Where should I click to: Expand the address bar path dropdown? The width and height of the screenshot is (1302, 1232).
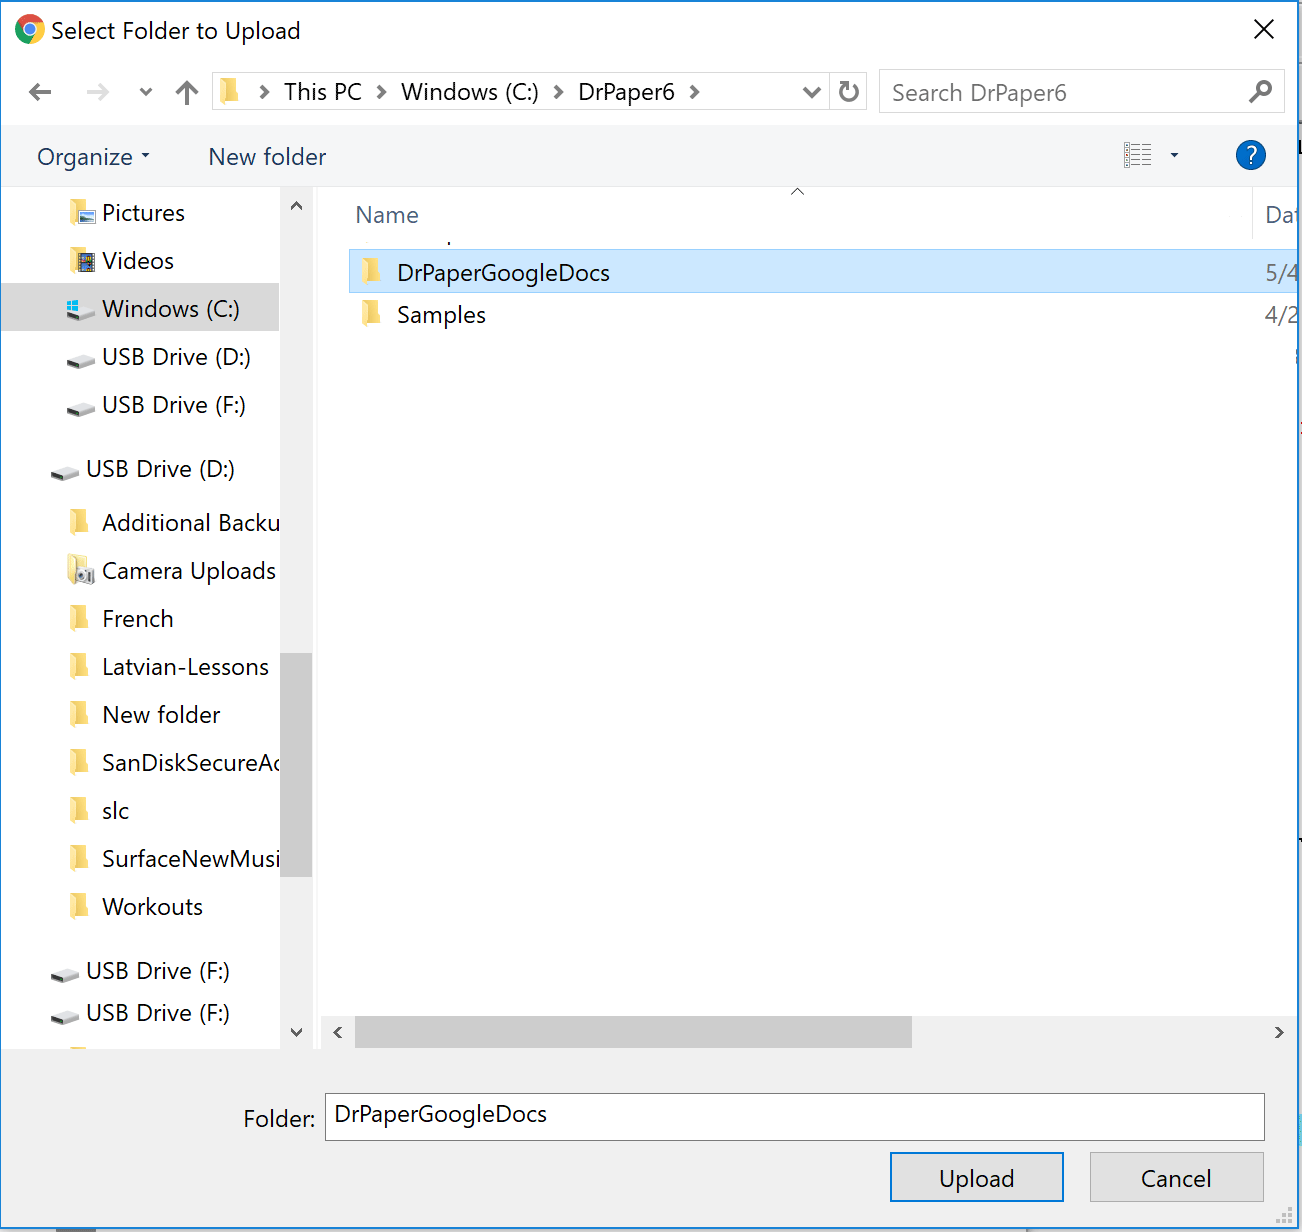pos(811,93)
